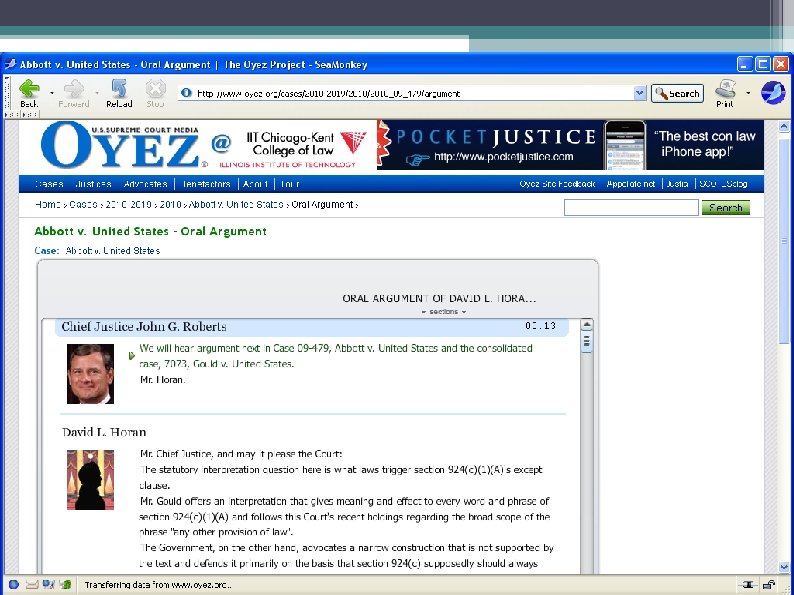Click the Stop loading icon
The image size is (794, 595).
(x=155, y=89)
